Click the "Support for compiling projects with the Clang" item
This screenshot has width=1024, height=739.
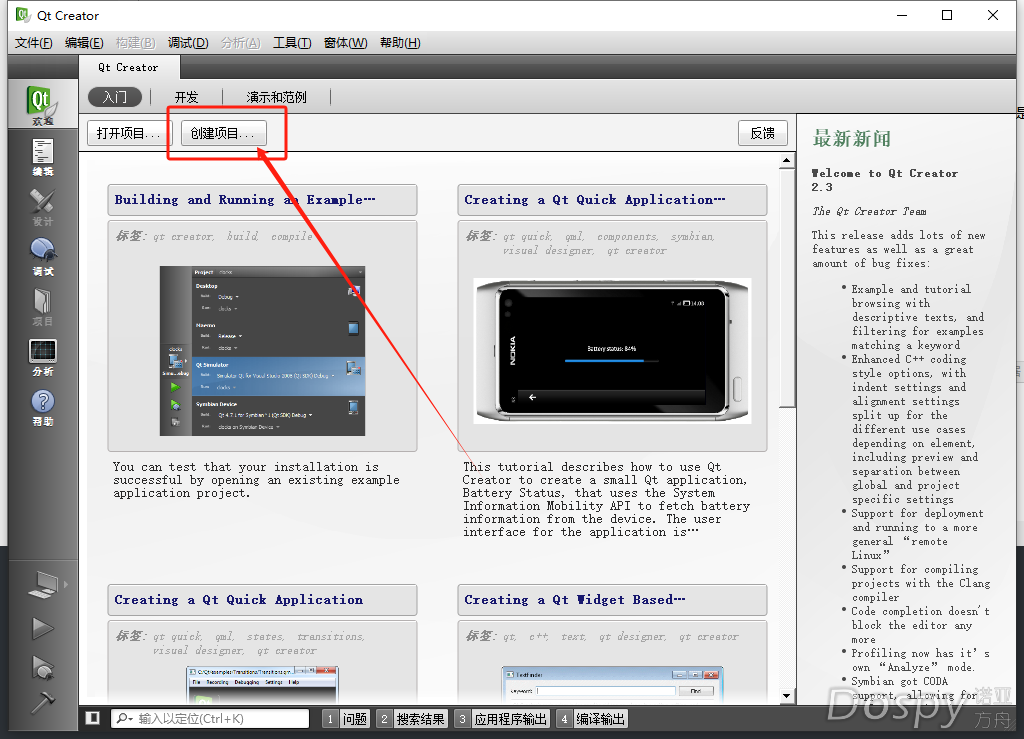point(920,583)
